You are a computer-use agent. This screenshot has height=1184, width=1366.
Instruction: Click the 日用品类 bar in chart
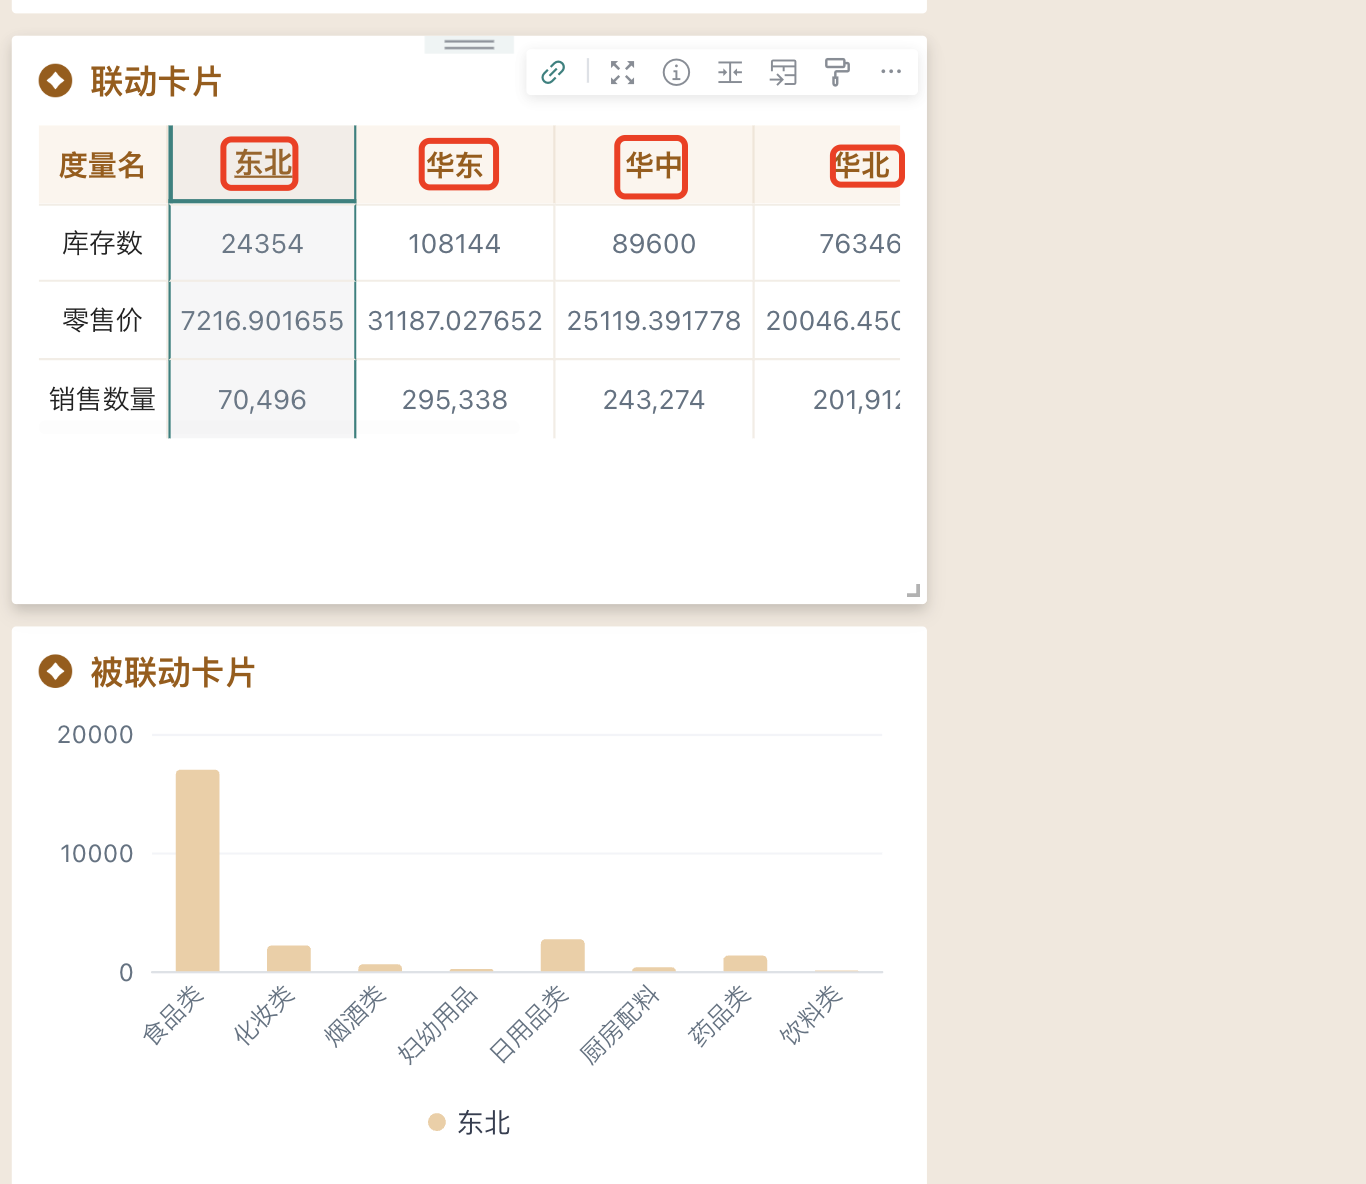click(x=562, y=955)
